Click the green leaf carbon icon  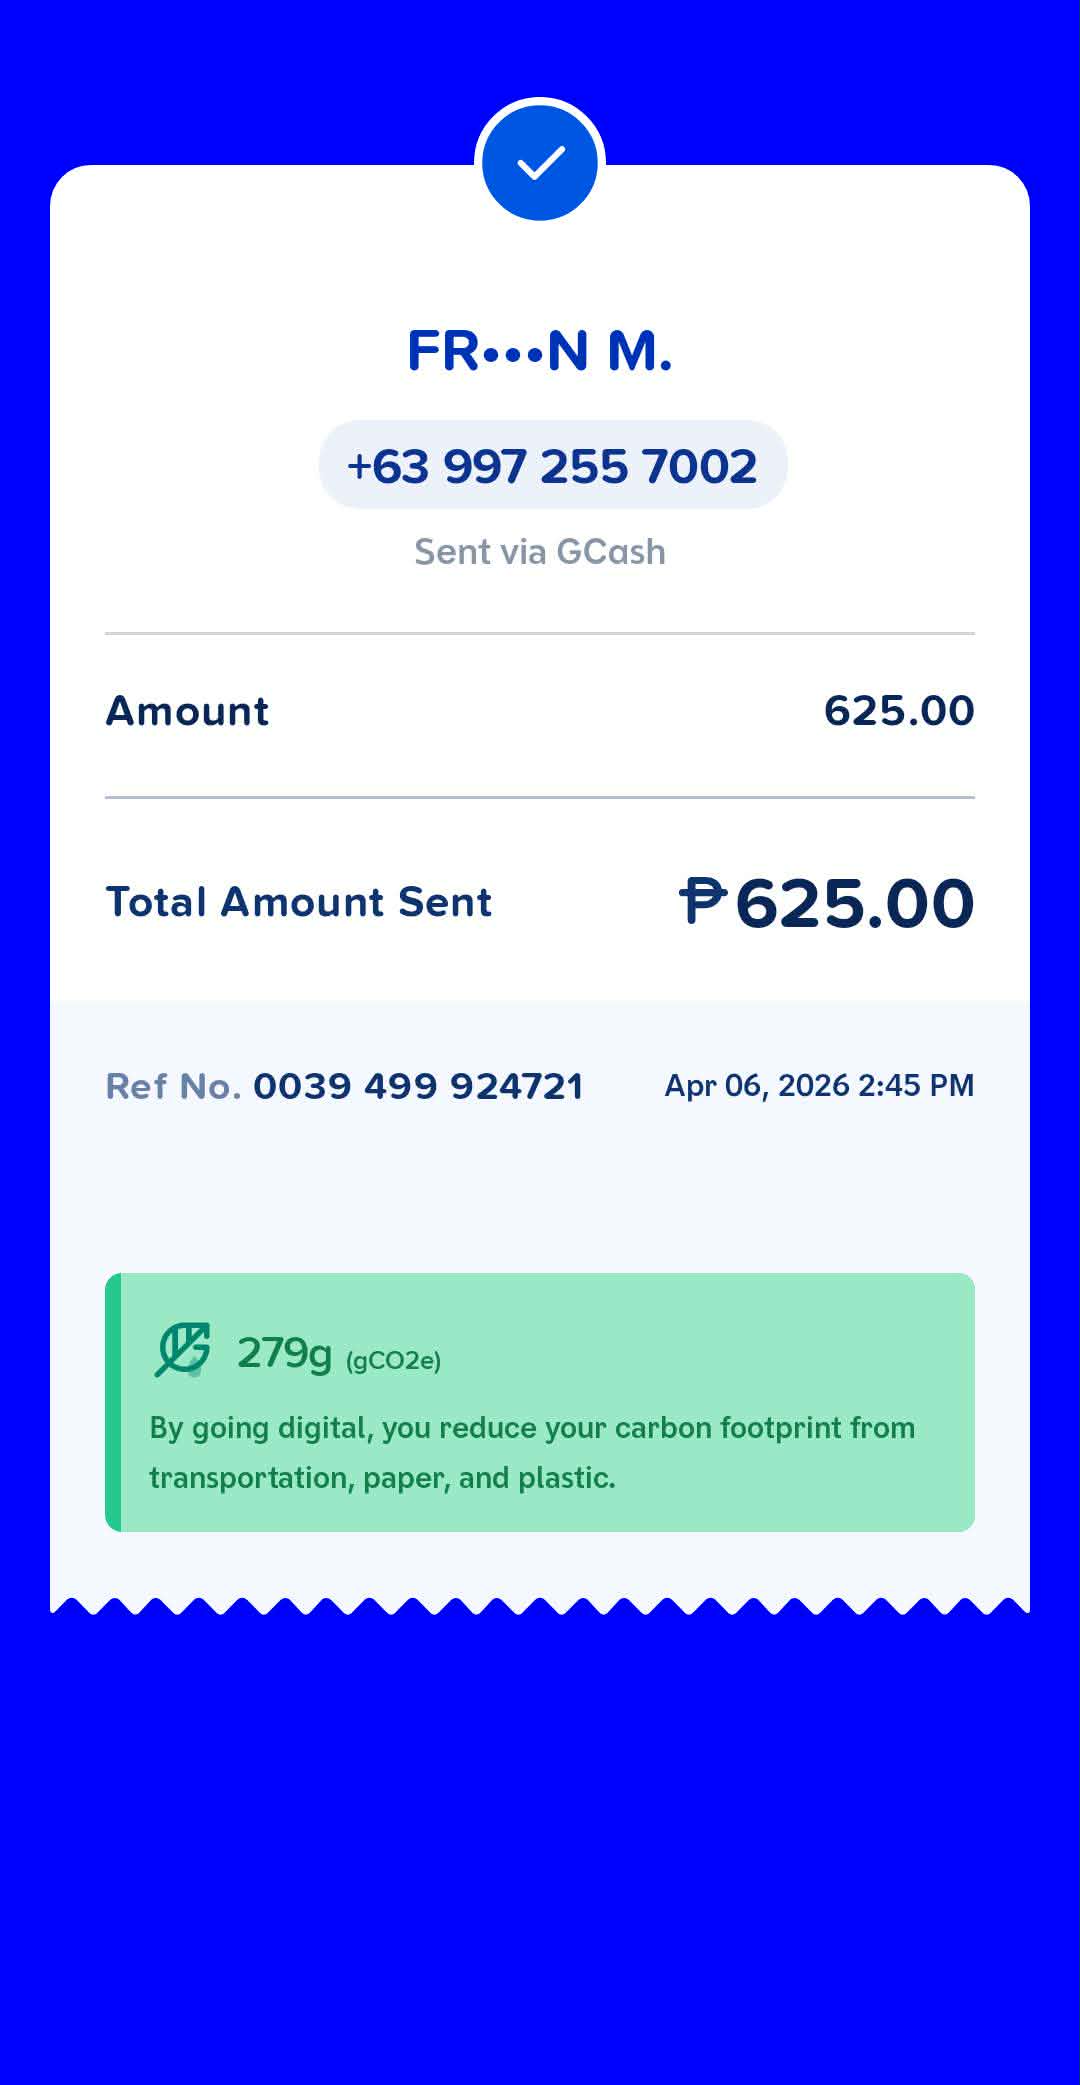point(183,1350)
